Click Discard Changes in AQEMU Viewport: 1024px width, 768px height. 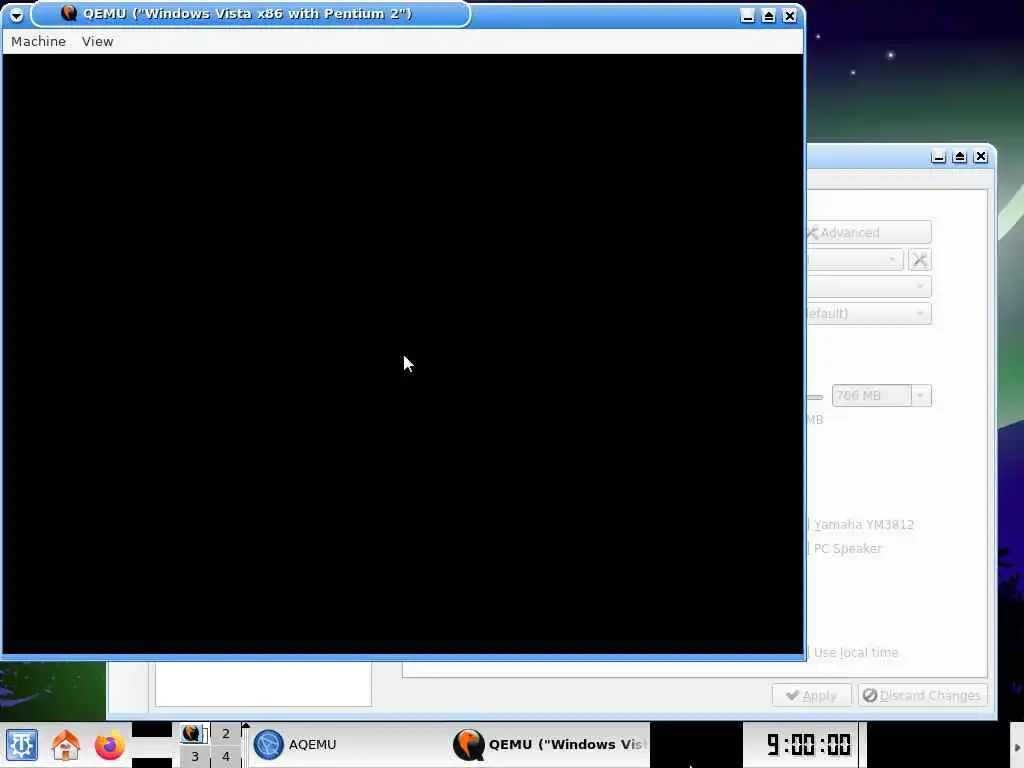[x=923, y=696]
